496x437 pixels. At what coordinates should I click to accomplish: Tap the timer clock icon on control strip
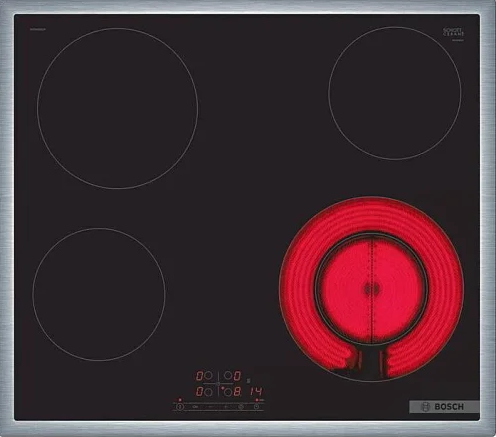click(241, 407)
